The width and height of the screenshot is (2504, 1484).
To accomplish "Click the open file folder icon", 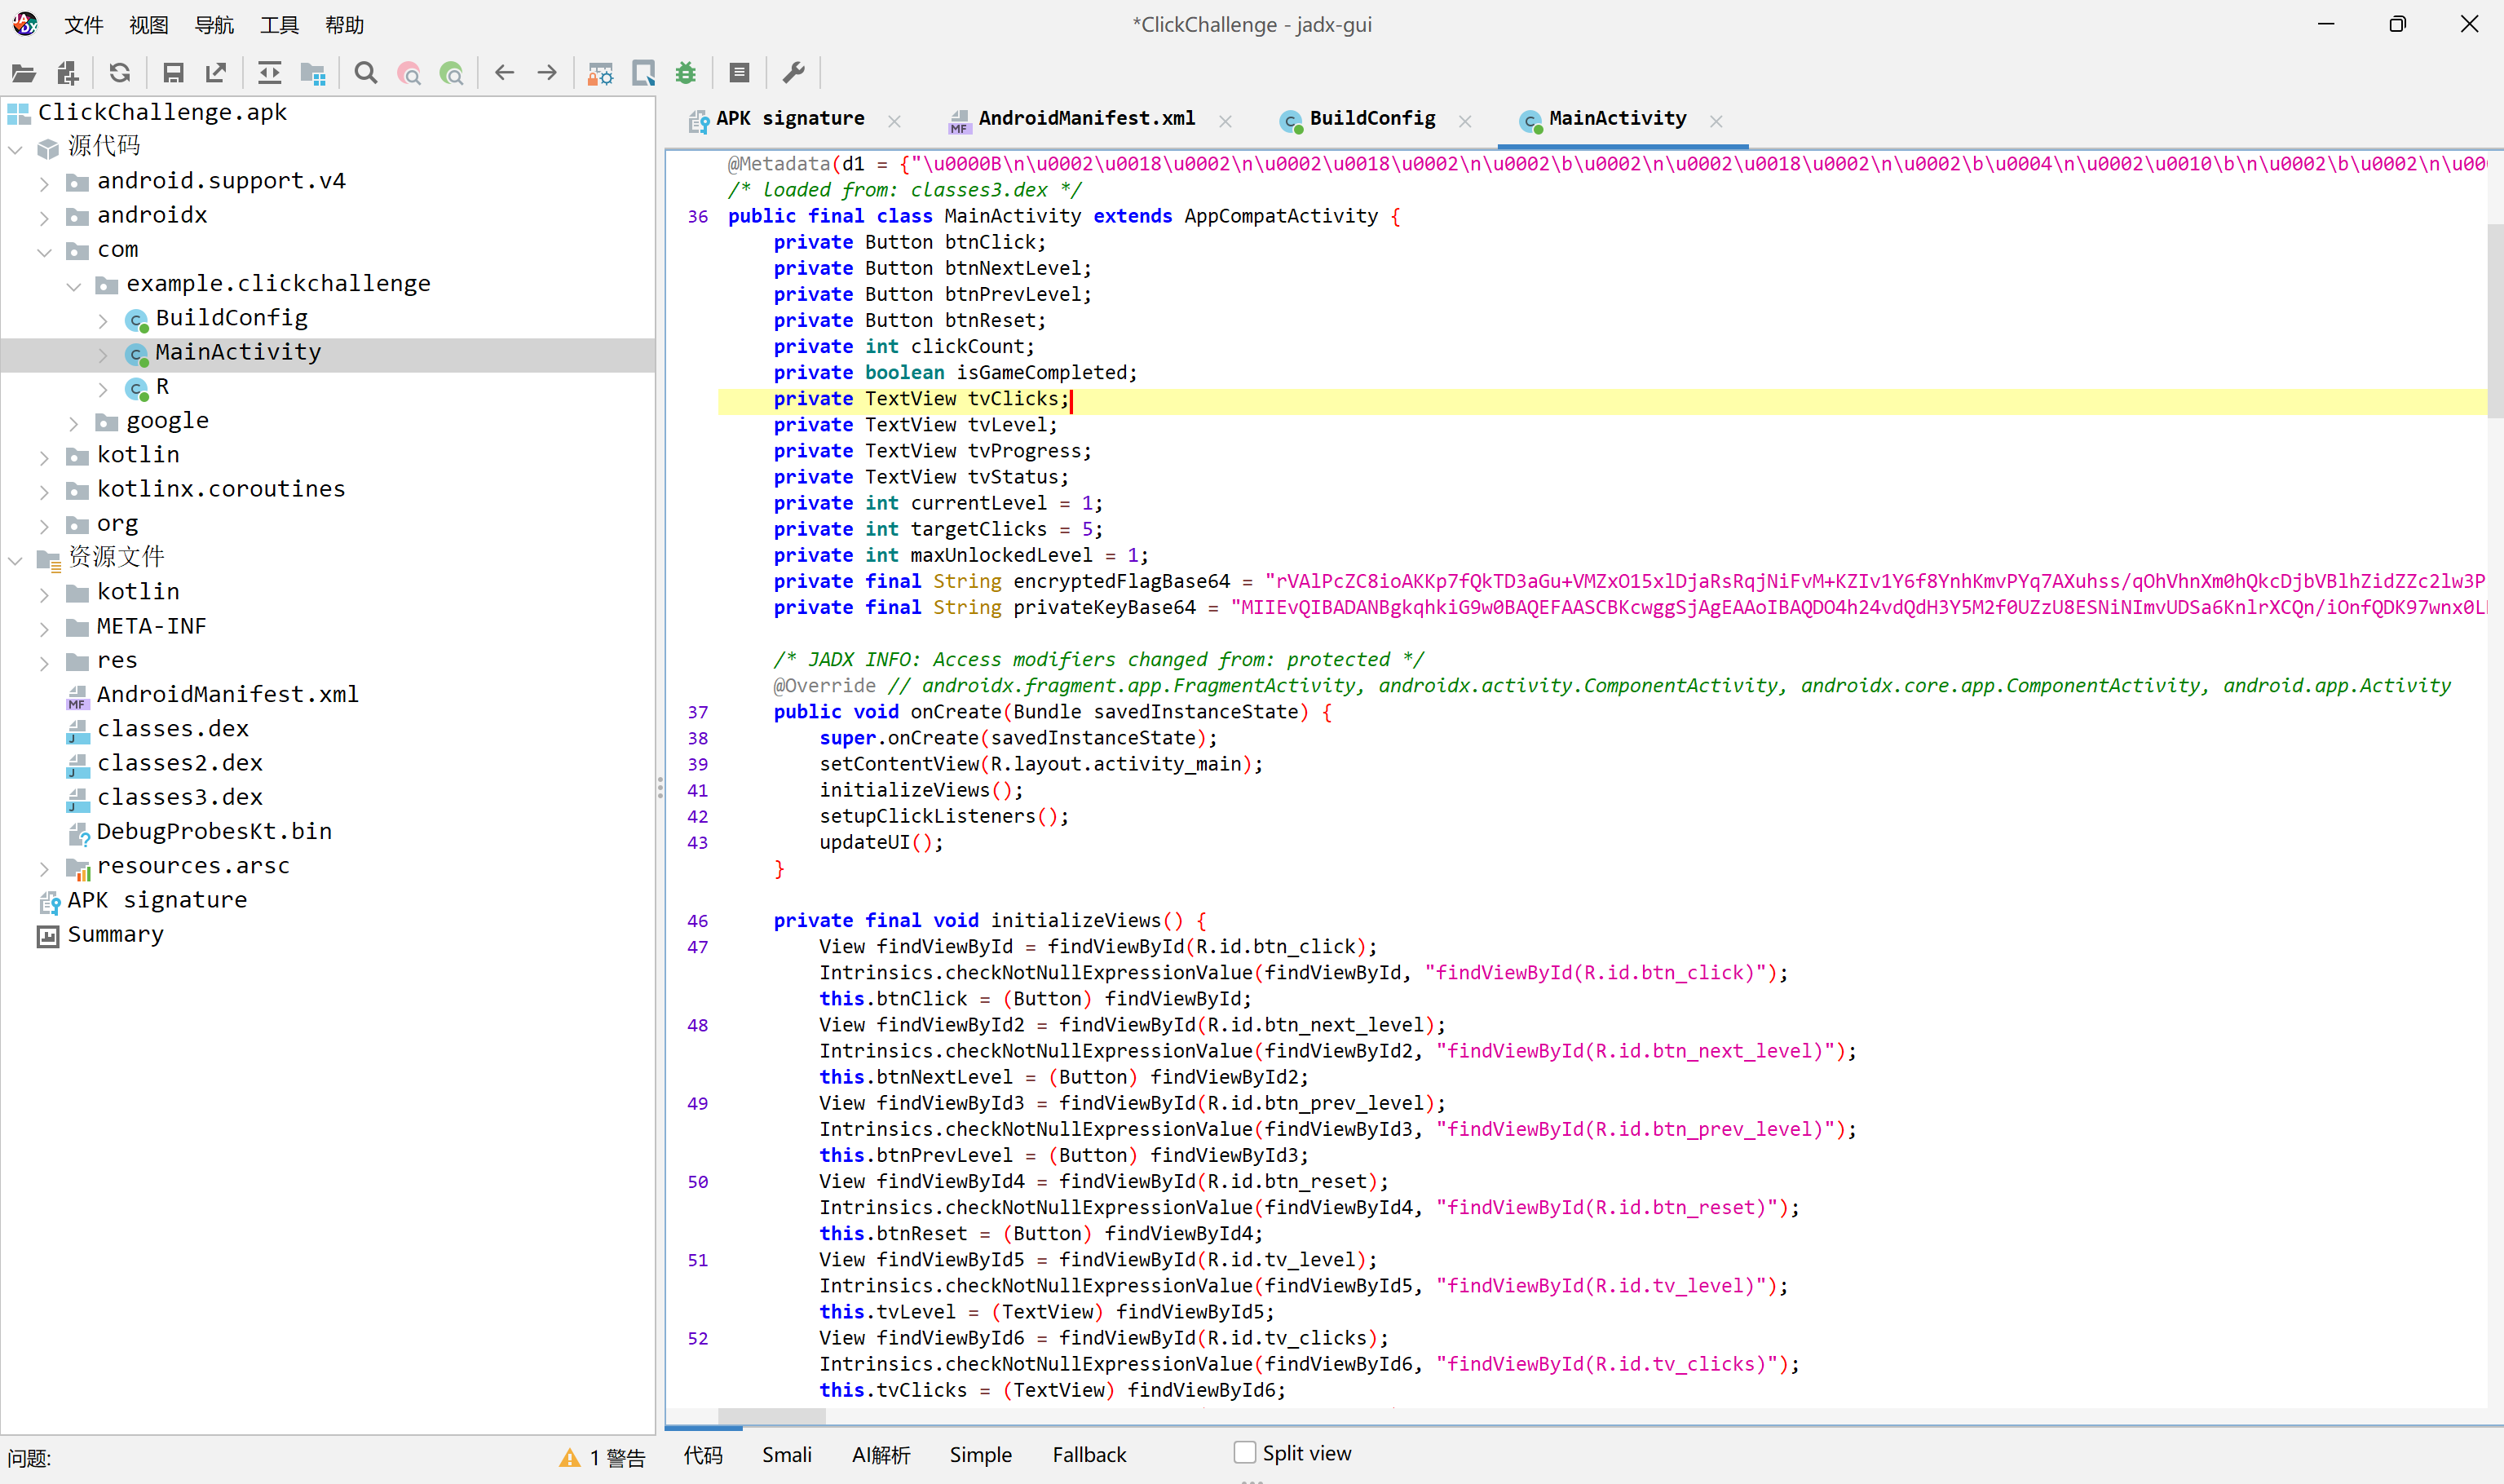I will (24, 73).
